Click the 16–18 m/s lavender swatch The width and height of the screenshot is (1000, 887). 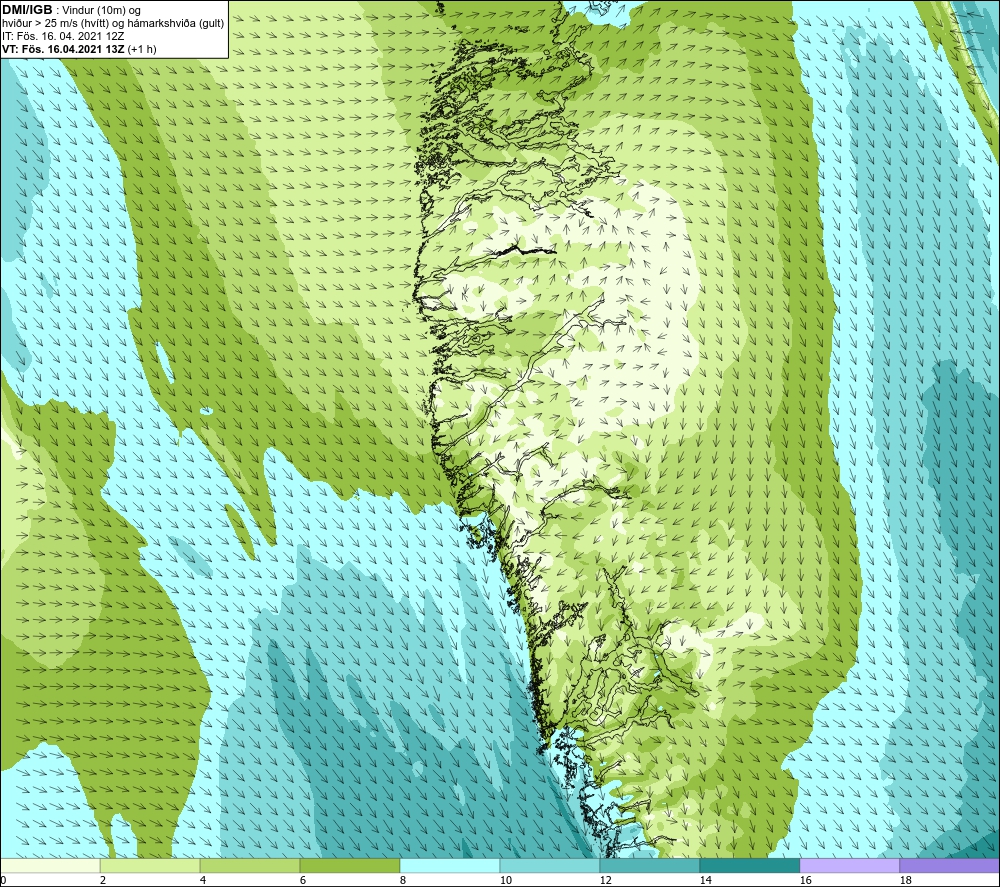(849, 865)
